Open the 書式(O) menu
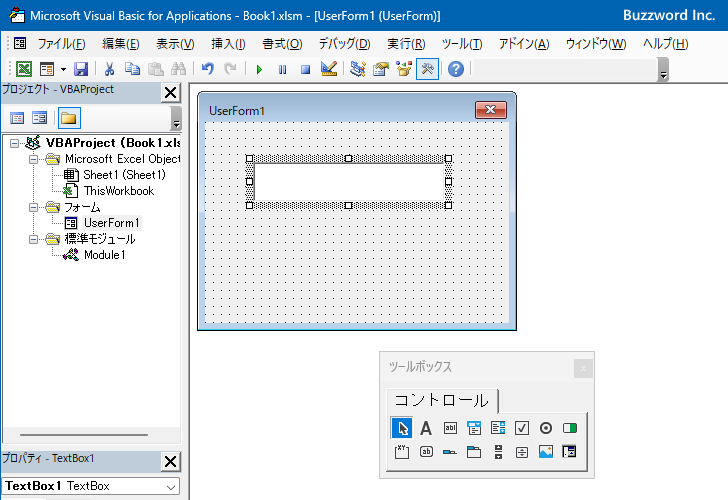 coord(282,44)
